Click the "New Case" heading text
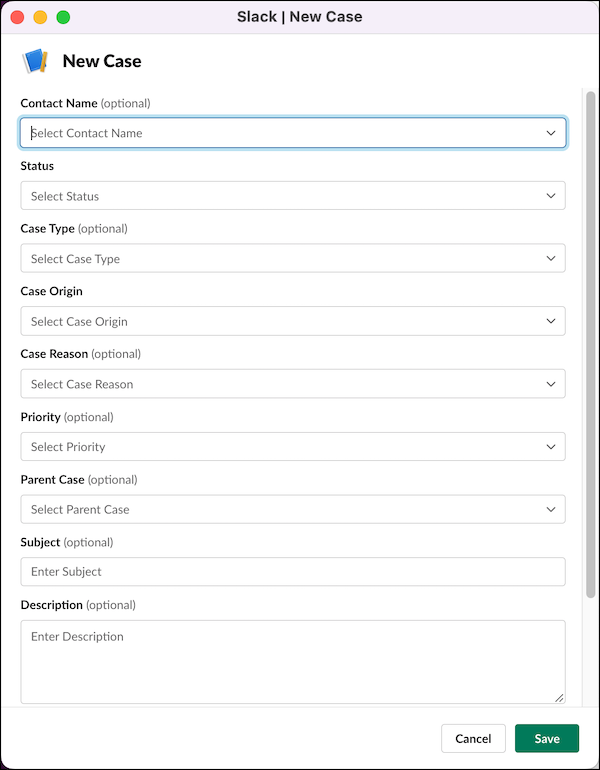Image resolution: width=600 pixels, height=770 pixels. click(x=102, y=61)
